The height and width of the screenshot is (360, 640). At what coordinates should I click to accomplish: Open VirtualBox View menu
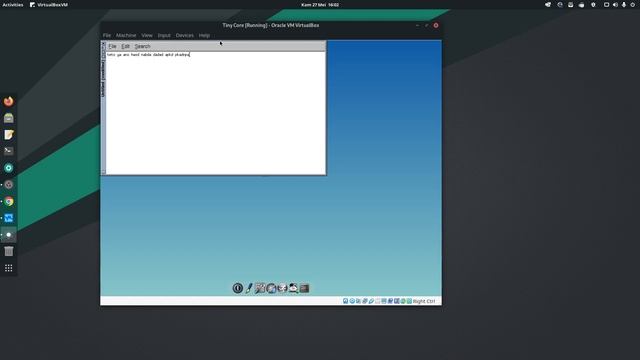147,36
